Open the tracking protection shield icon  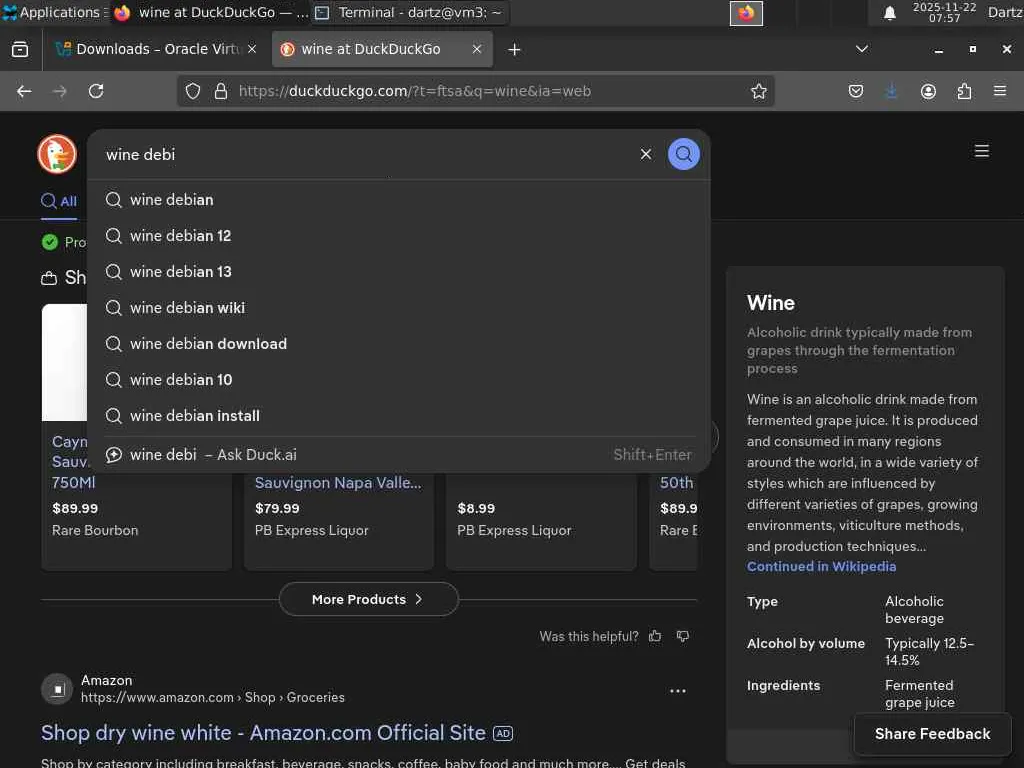click(x=193, y=91)
